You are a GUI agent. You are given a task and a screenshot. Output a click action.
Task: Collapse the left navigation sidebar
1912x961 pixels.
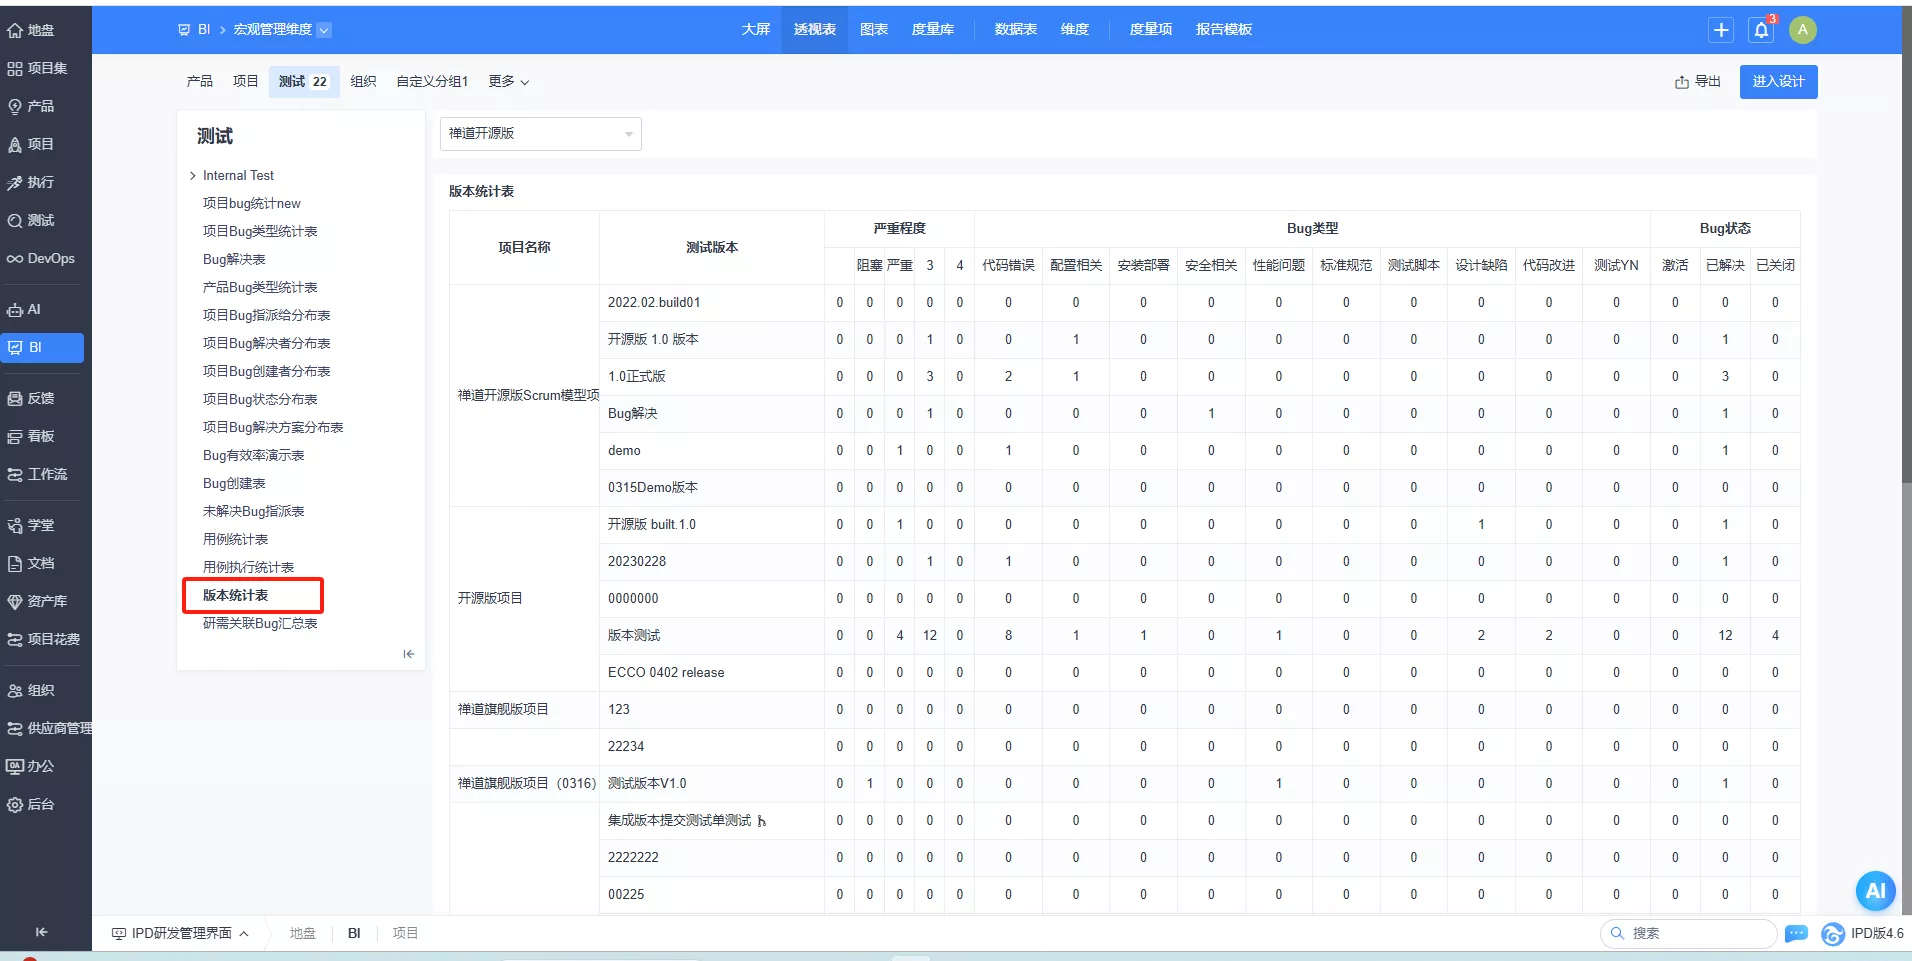[x=41, y=932]
